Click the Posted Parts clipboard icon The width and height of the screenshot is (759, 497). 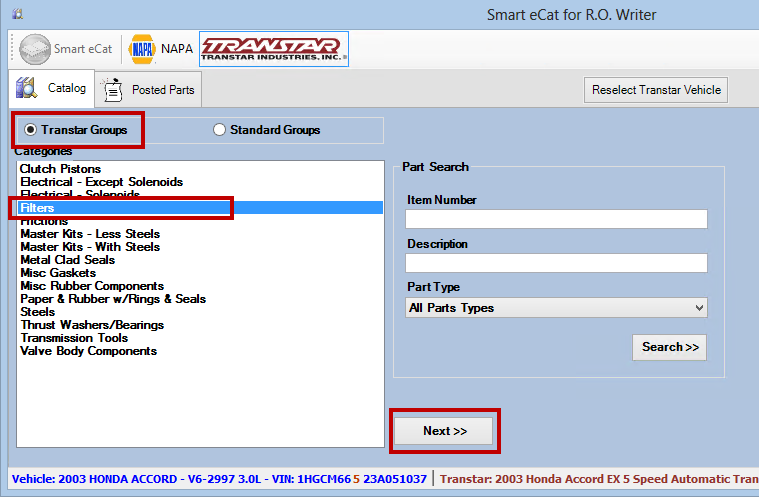(x=114, y=89)
